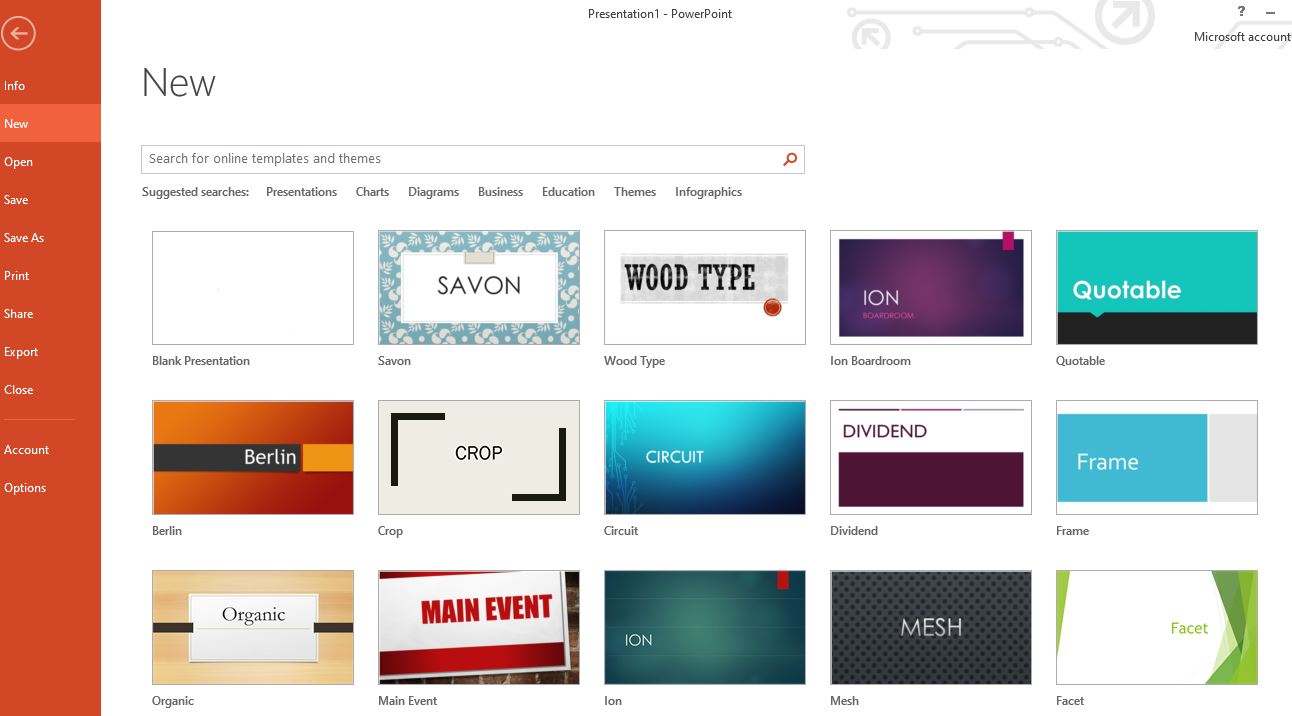Screen dimensions: 1292x716
Task: Choose the Dividend theme thumbnail
Action: [x=931, y=458]
